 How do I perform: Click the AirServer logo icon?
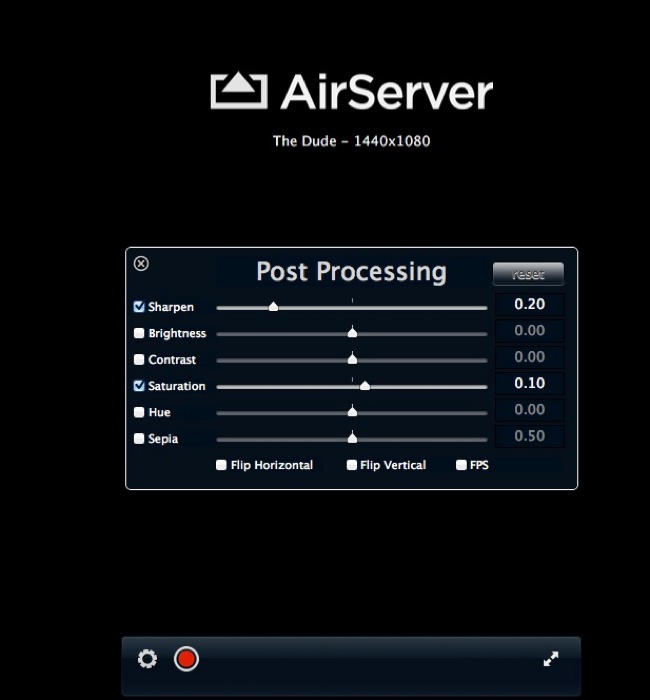(239, 91)
